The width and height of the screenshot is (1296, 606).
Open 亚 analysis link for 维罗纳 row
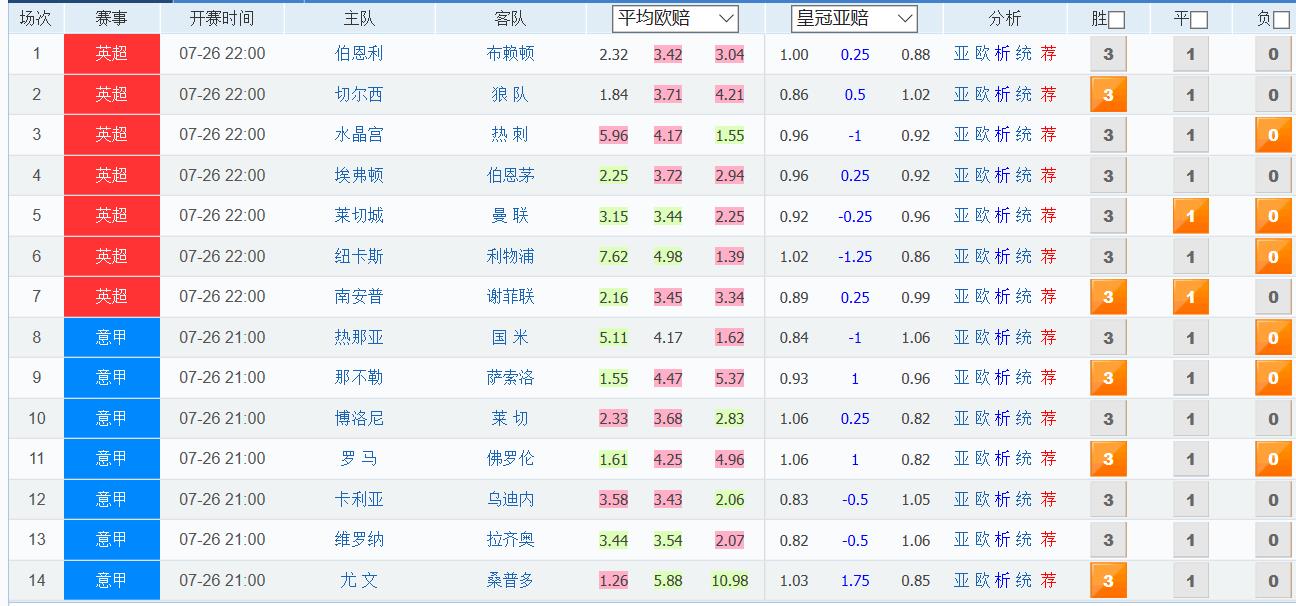click(961, 539)
